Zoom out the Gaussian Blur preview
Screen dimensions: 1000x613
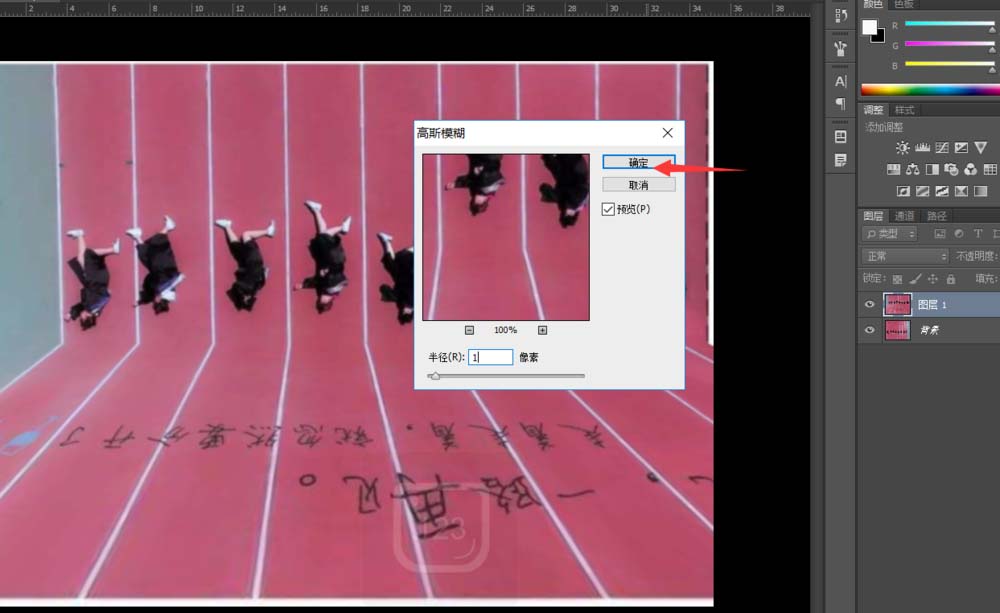pos(469,330)
